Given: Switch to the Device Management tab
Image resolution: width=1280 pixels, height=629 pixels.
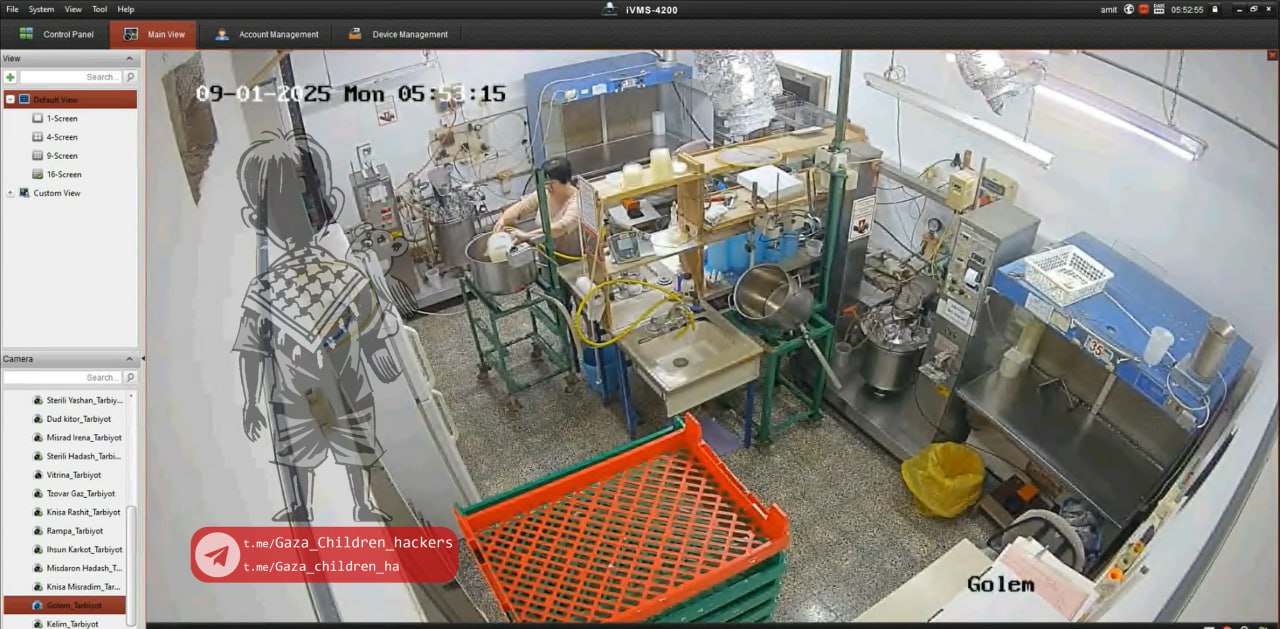Looking at the screenshot, I should [x=398, y=34].
